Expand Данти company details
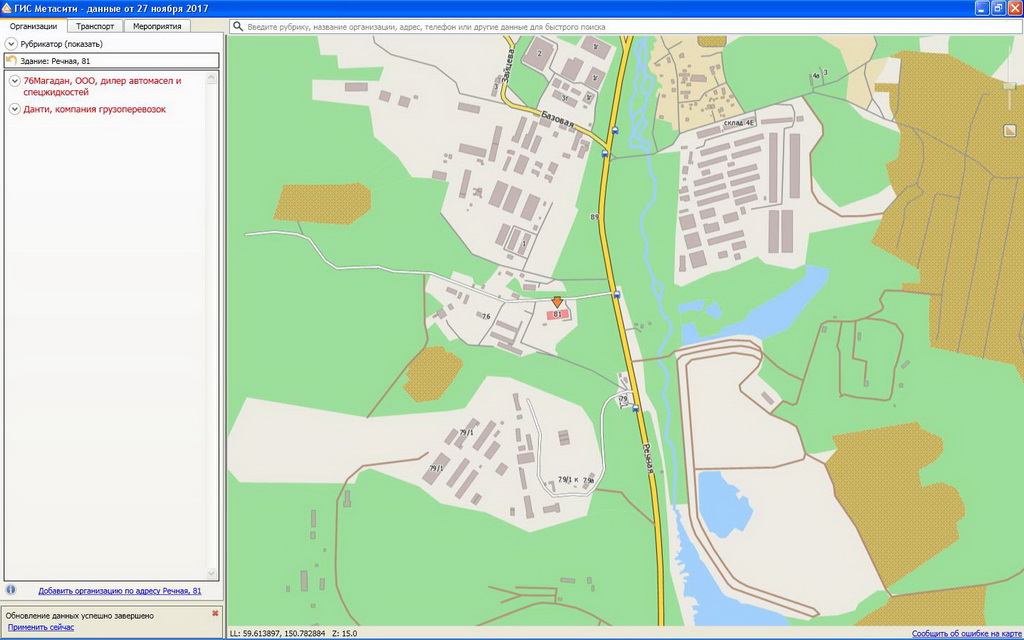1024x640 pixels. pyautogui.click(x=15, y=109)
